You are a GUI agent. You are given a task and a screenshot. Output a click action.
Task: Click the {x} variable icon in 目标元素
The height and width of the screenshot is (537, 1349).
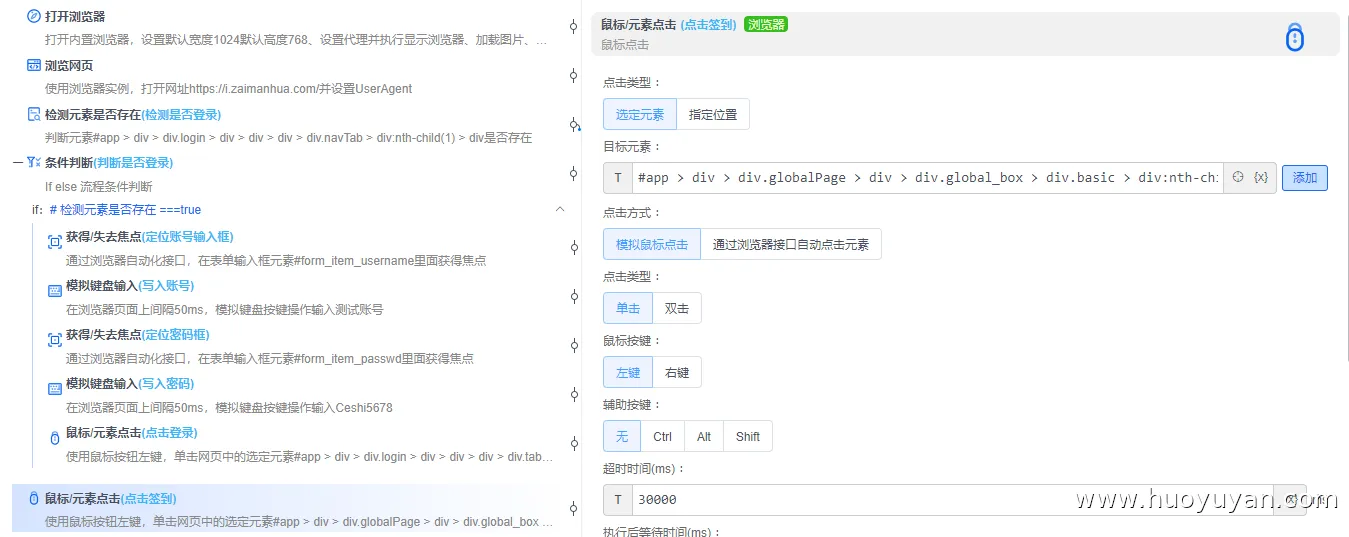coord(1261,177)
